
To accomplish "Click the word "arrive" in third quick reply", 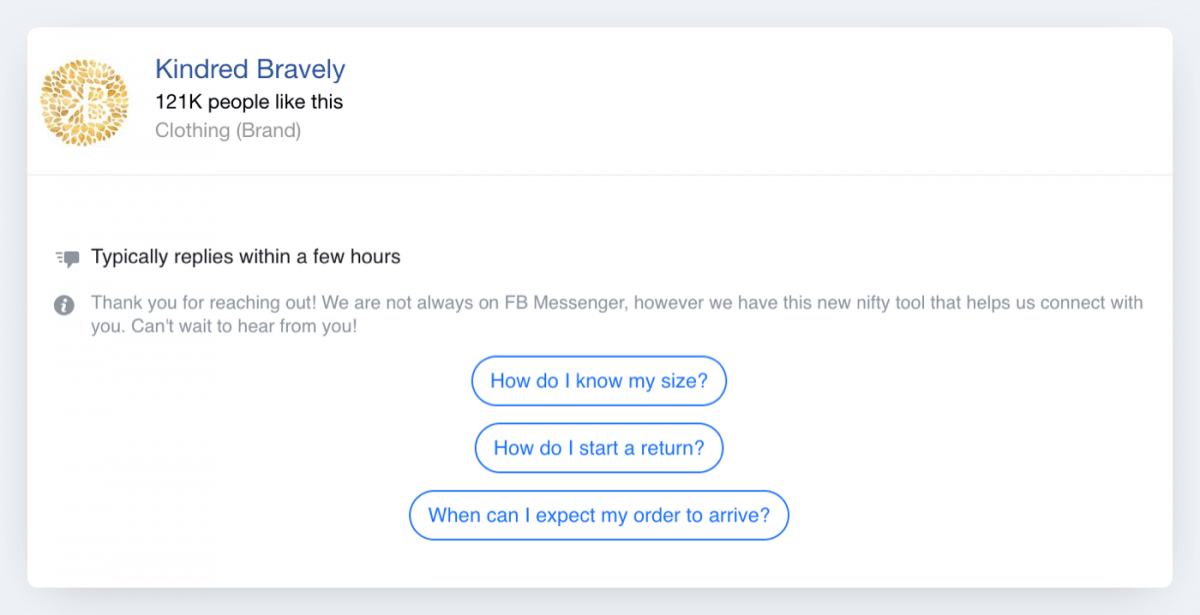I will tap(736, 515).
